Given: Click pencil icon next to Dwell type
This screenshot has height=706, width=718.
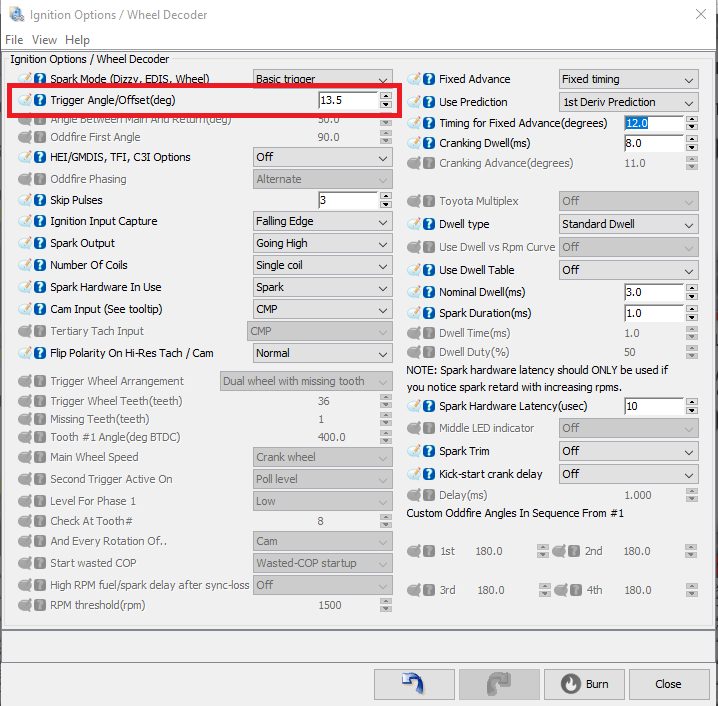Looking at the screenshot, I should tap(414, 224).
